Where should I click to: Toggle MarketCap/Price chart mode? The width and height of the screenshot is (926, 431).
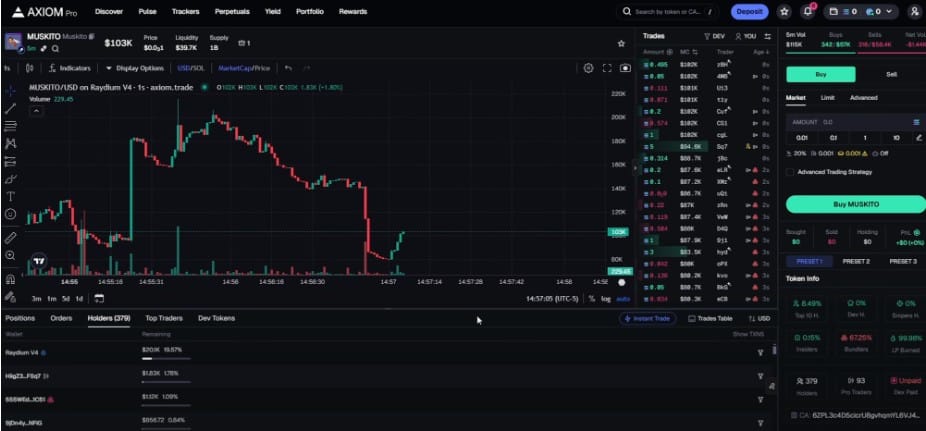click(x=244, y=68)
